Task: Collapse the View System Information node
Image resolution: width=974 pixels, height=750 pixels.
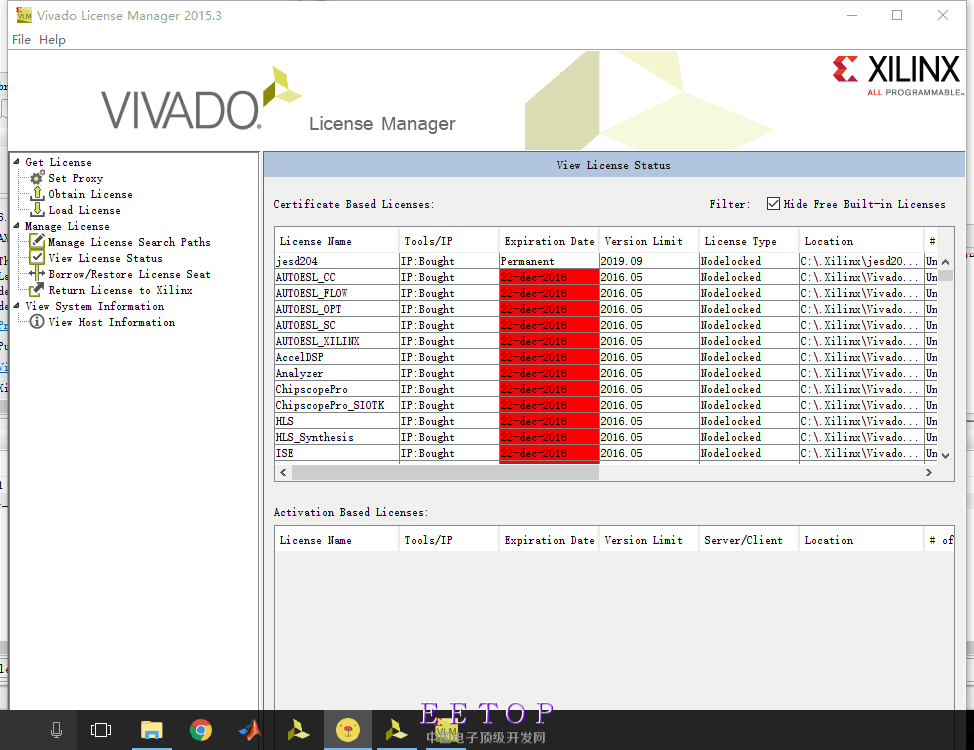Action: [x=17, y=306]
